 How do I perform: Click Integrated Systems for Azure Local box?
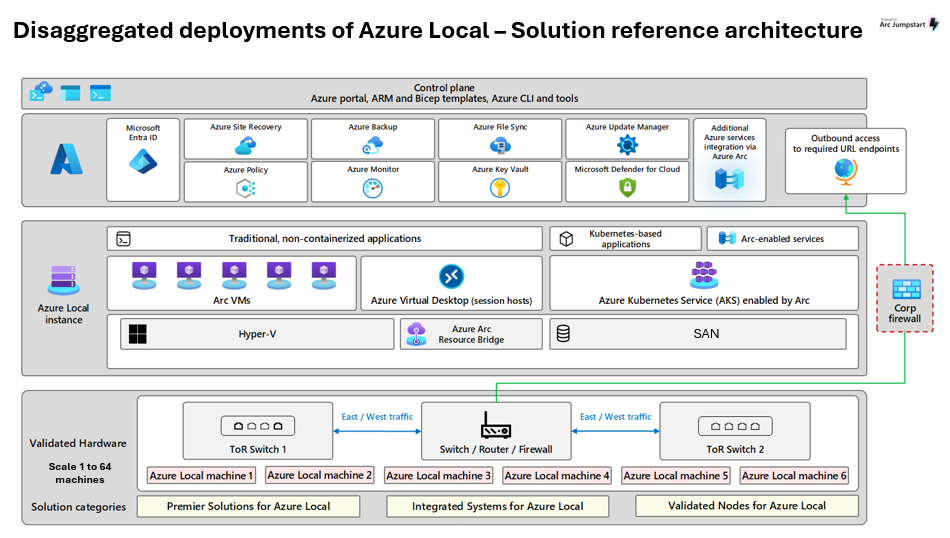coord(497,506)
